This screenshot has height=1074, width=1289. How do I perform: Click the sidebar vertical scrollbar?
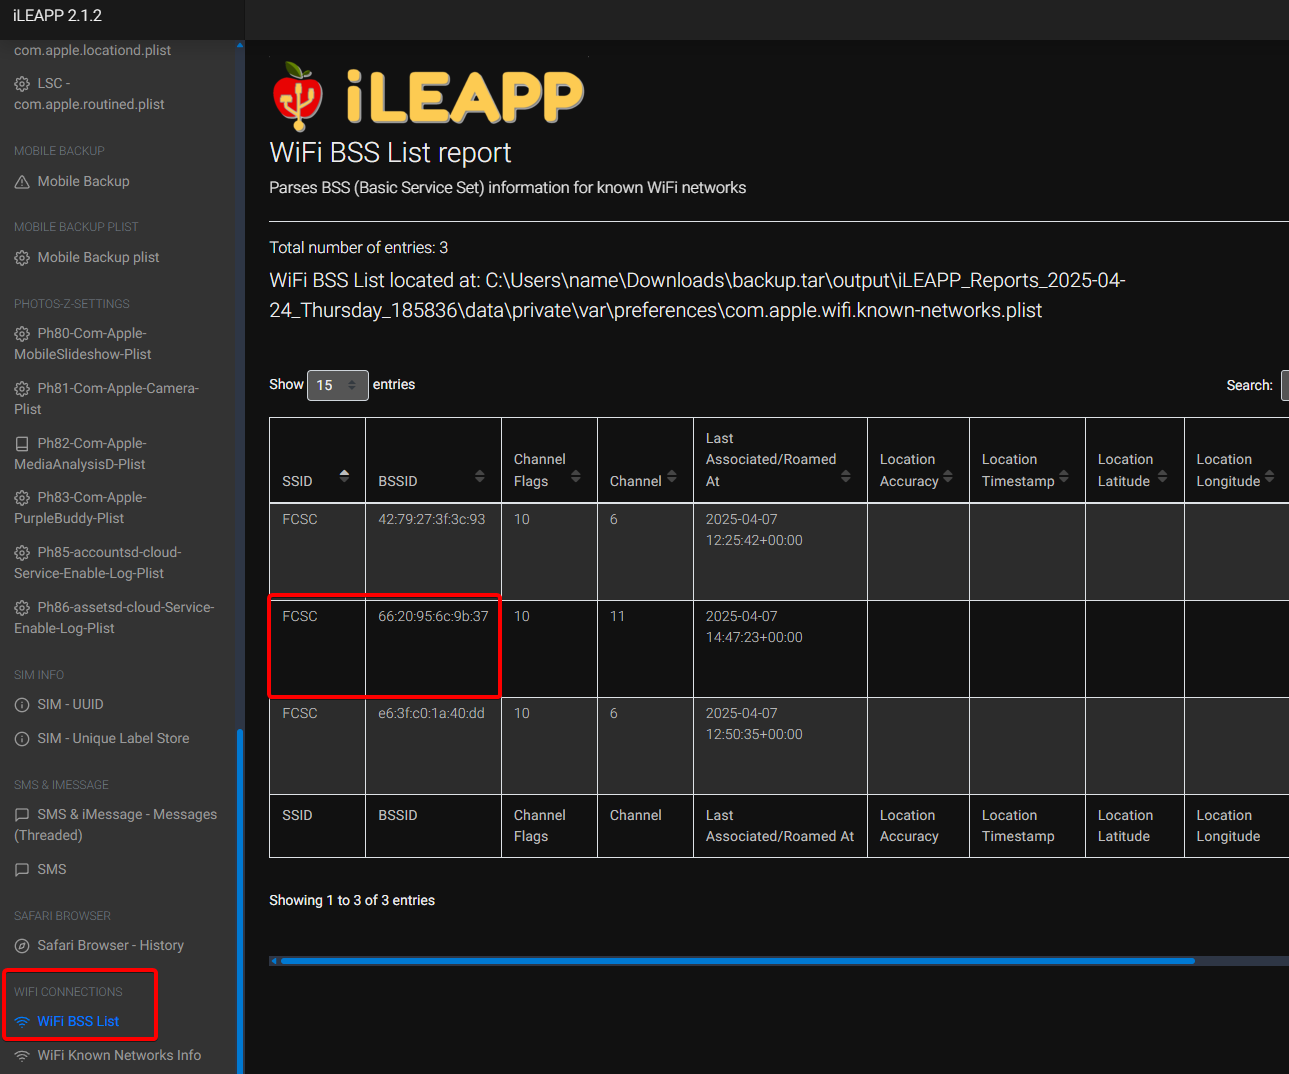[240, 900]
